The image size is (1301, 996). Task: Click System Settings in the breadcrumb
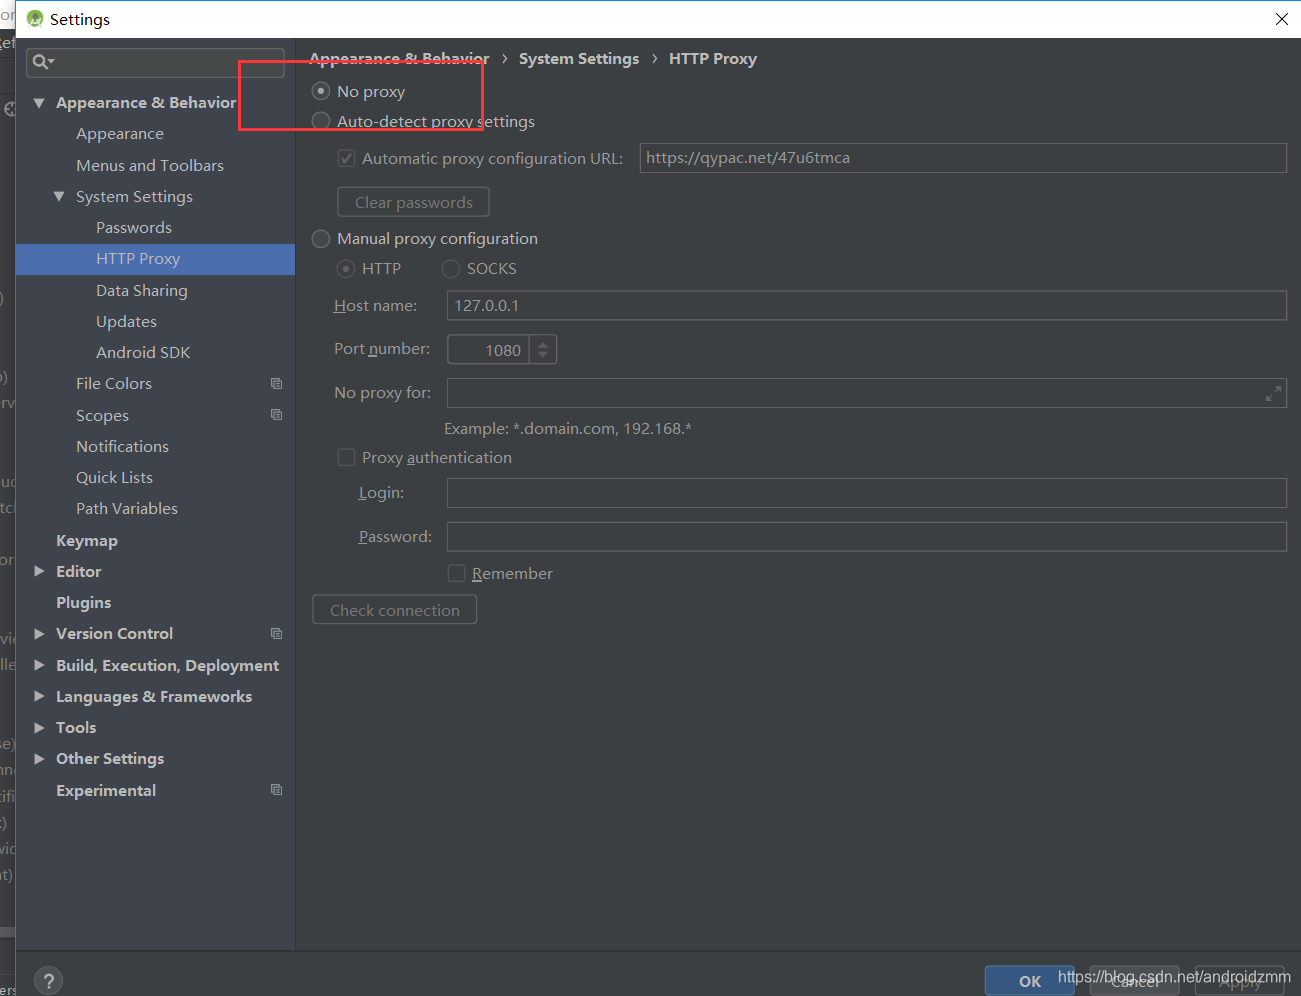pyautogui.click(x=579, y=59)
